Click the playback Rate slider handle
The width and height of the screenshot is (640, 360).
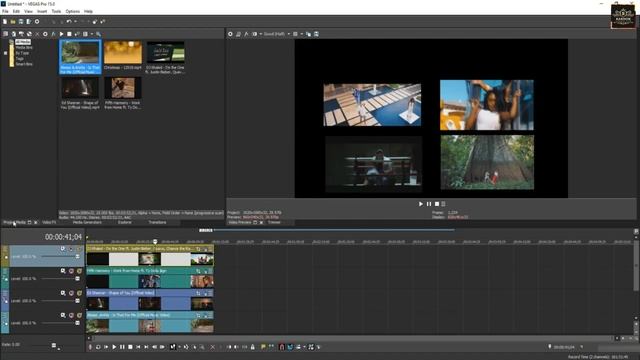coord(54,345)
